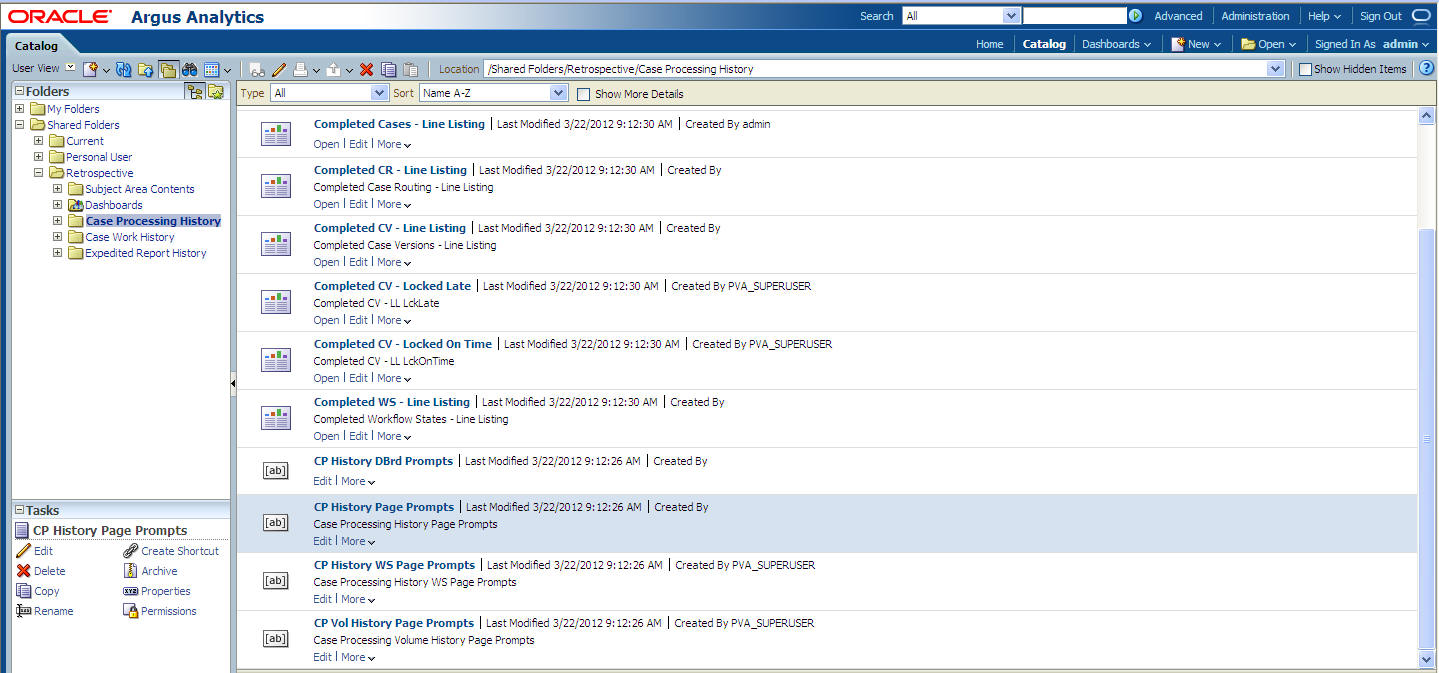The height and width of the screenshot is (673, 1439).
Task: Click the CP Vol History Page Prompts [ab] icon
Action: tap(275, 638)
